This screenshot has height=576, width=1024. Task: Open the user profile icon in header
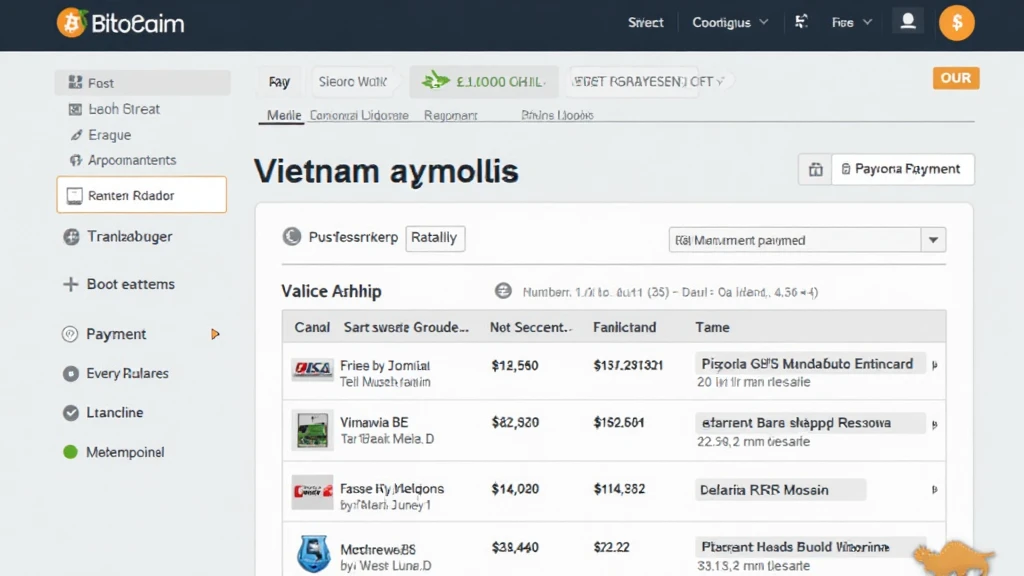coord(908,22)
